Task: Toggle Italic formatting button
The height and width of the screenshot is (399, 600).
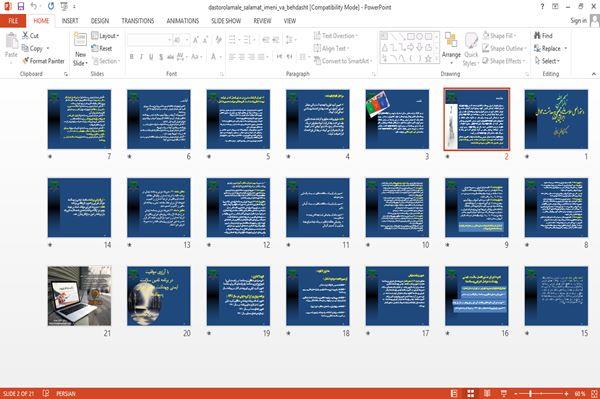Action: point(141,57)
